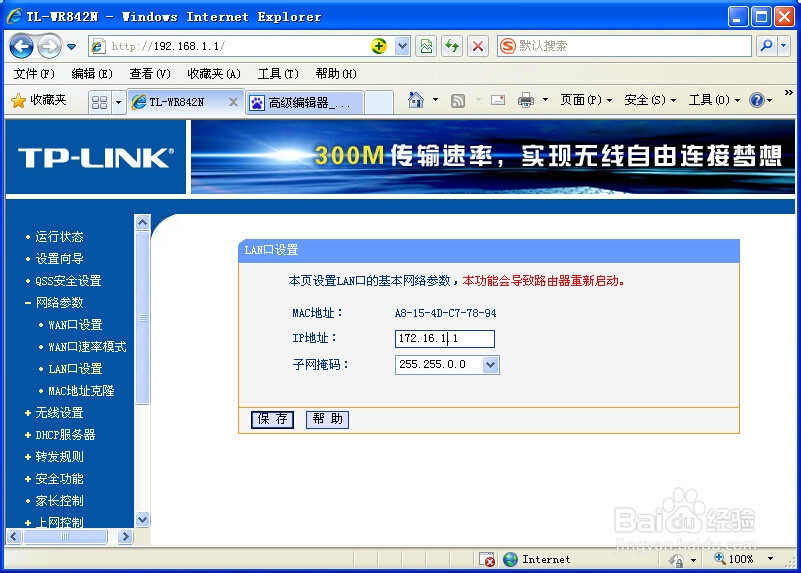Open the Print options dropdown arrow

tap(545, 100)
